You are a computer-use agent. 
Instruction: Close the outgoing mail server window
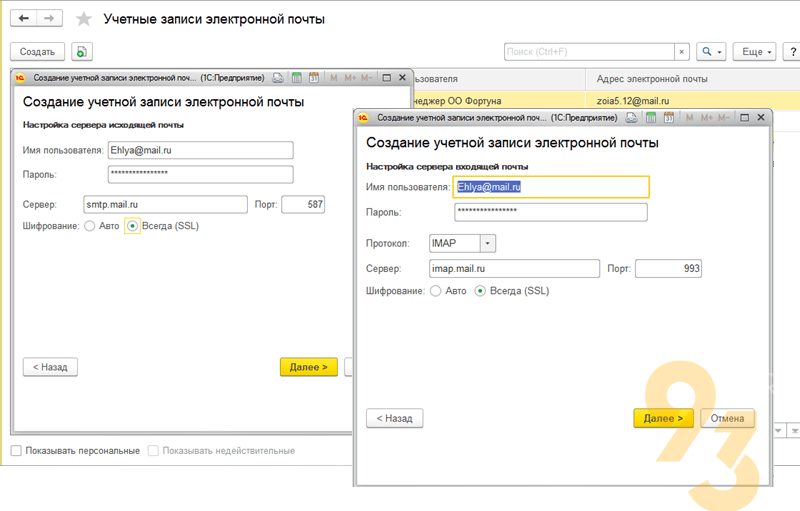402,78
